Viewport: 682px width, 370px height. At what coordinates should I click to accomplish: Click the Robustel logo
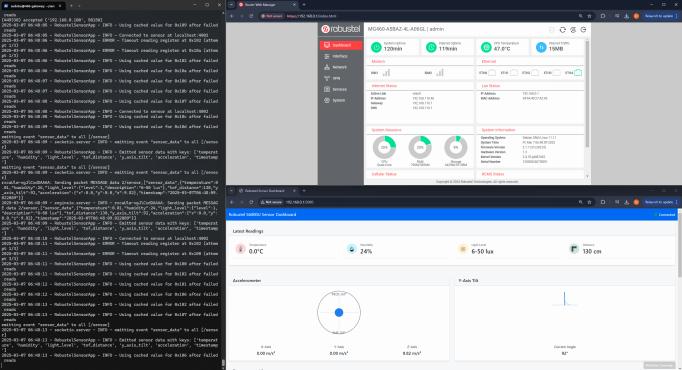coord(341,29)
